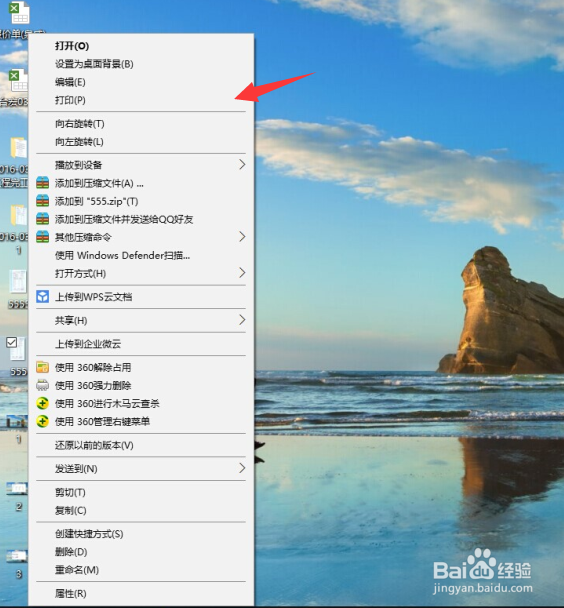The width and height of the screenshot is (564, 608).
Task: Expand the 共享(H) submenu arrow
Action: (x=242, y=320)
